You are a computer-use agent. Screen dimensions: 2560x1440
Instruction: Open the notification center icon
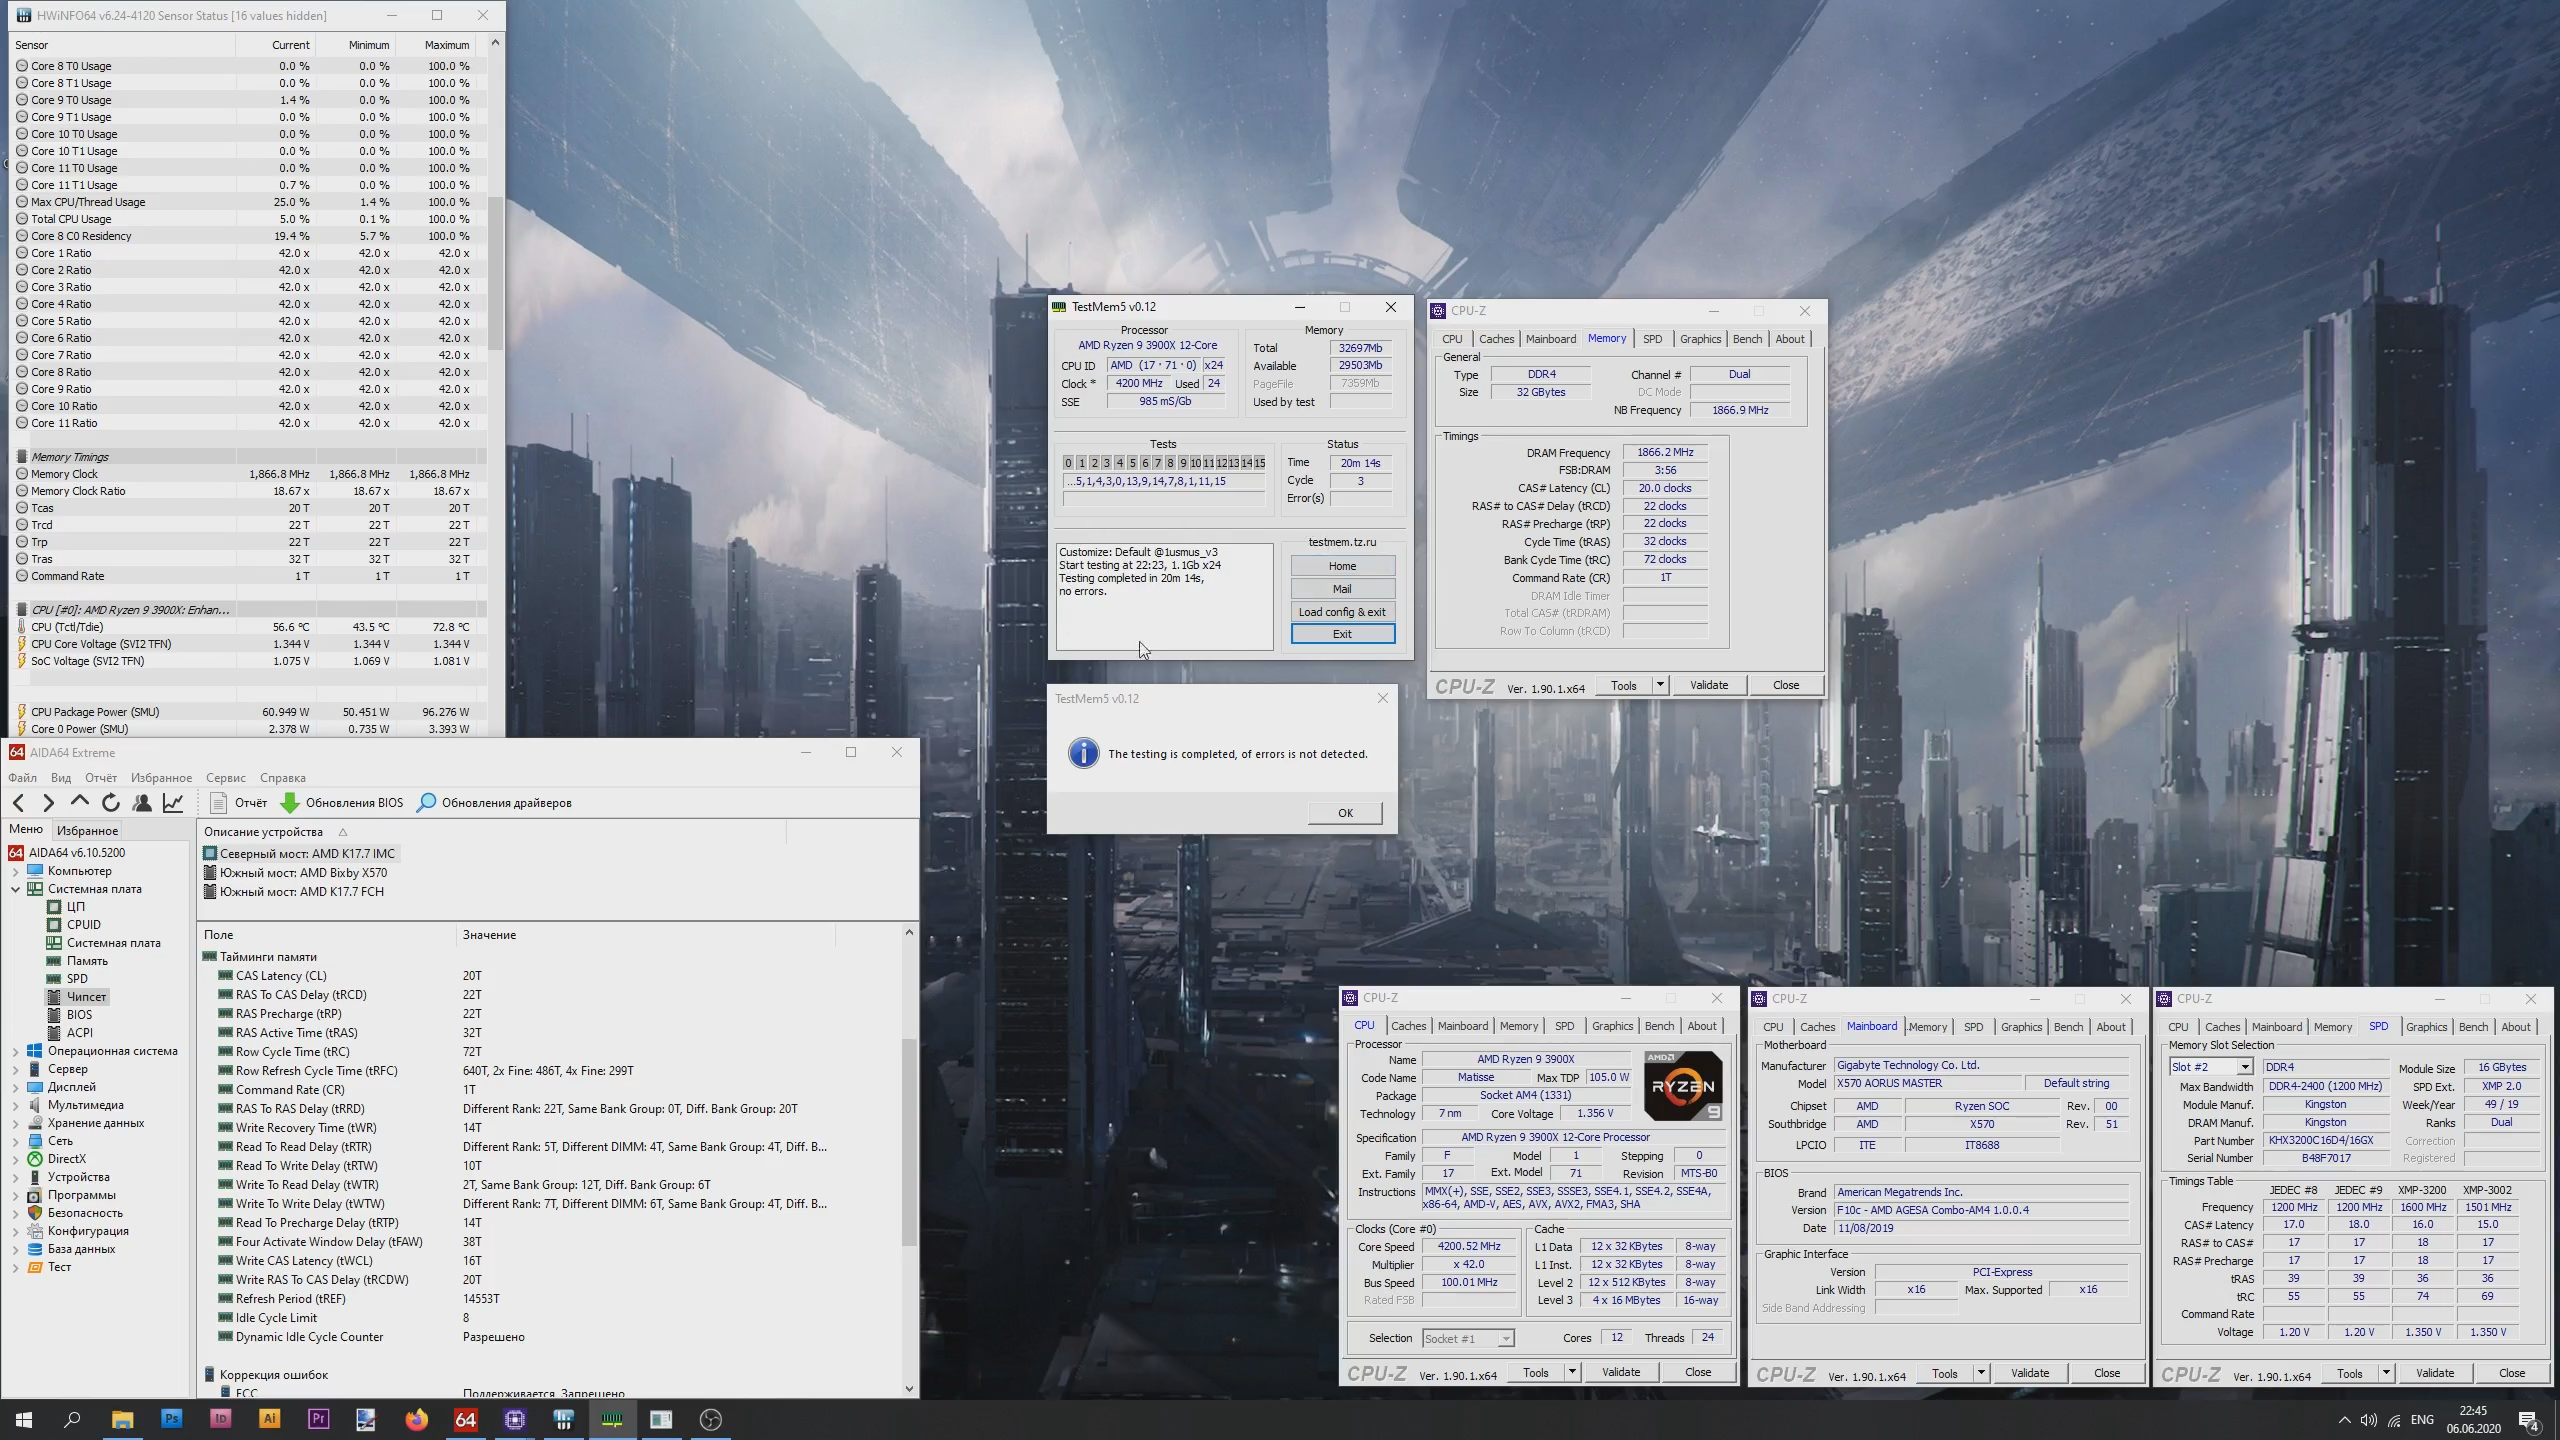pos(2528,1420)
